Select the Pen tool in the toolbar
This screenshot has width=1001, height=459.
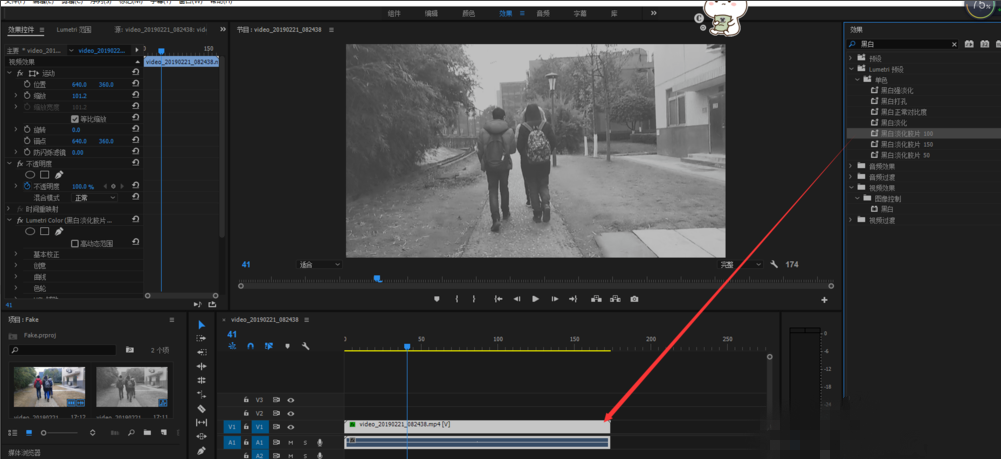point(201,451)
